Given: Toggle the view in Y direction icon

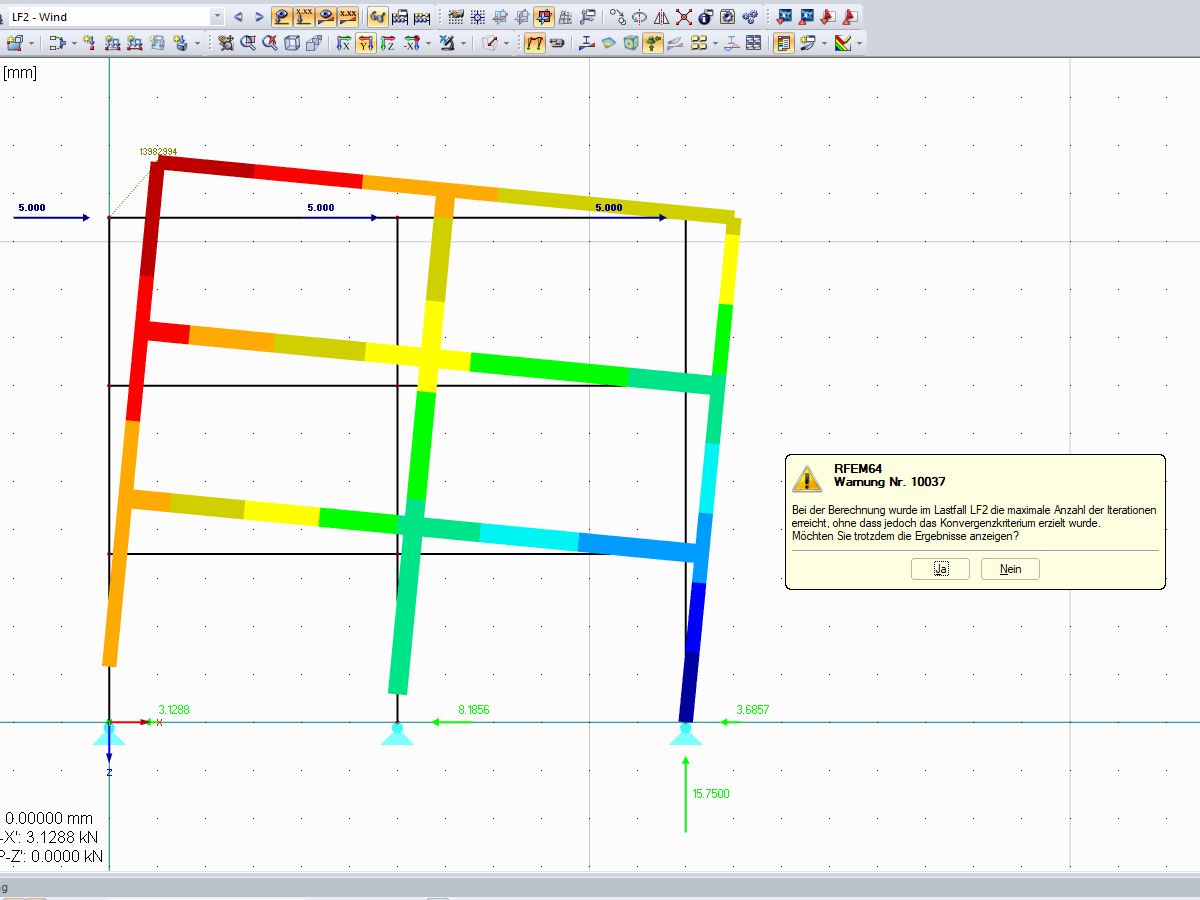Looking at the screenshot, I should (365, 43).
